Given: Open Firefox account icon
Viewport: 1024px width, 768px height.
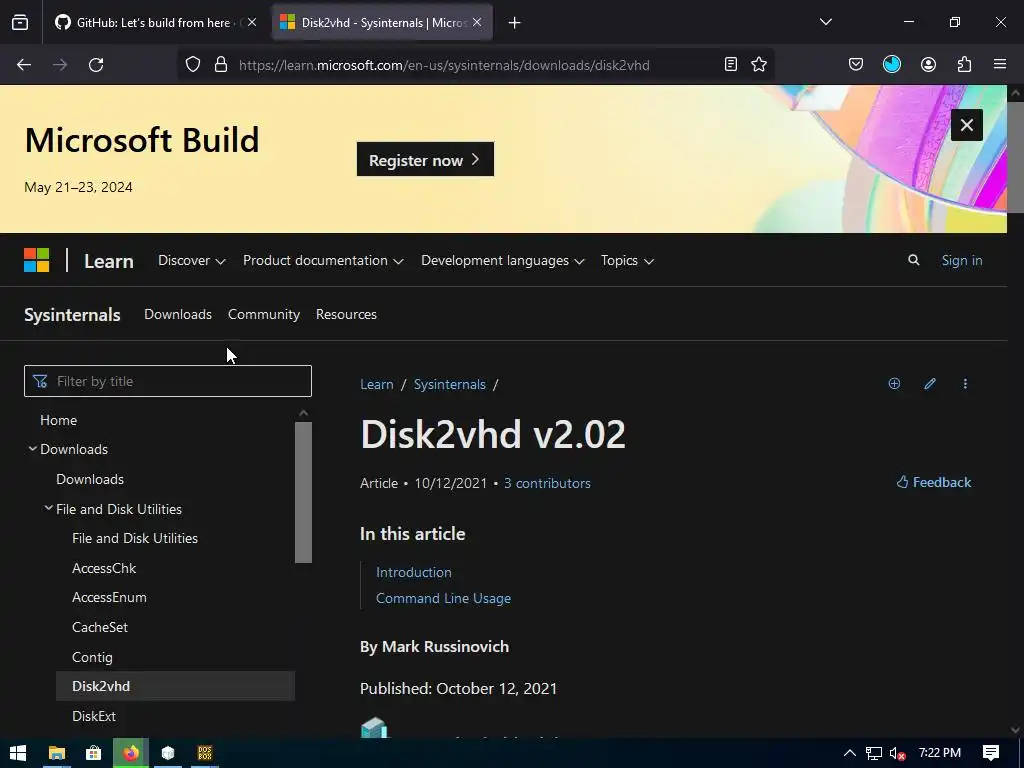Looking at the screenshot, I should 928,64.
